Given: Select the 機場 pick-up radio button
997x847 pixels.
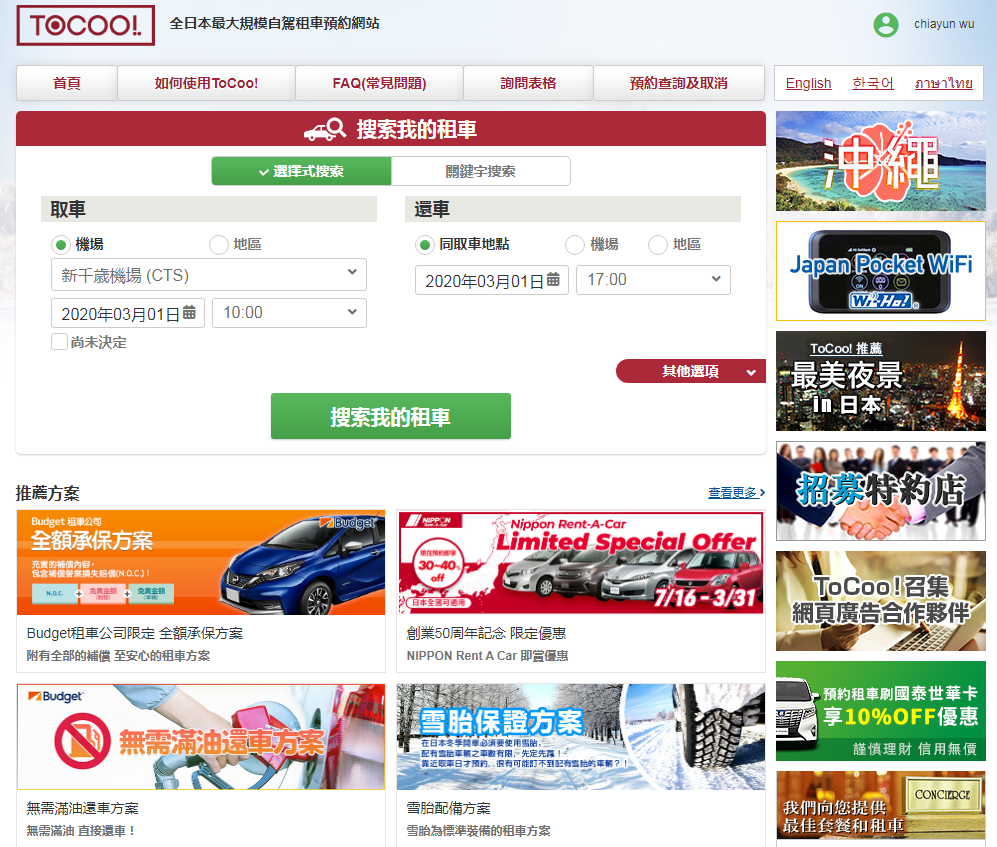Looking at the screenshot, I should [x=61, y=245].
